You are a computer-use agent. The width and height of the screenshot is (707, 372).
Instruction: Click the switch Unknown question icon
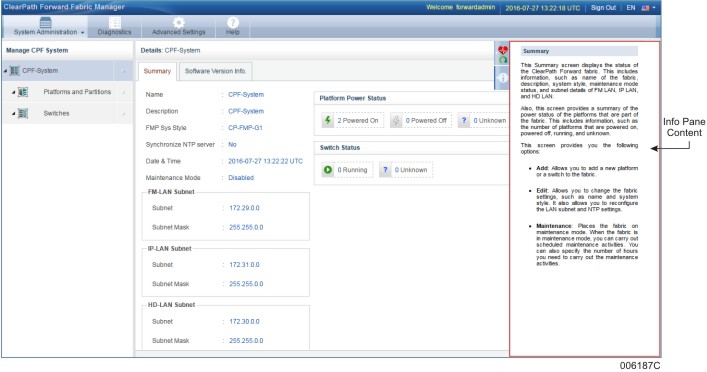click(385, 170)
